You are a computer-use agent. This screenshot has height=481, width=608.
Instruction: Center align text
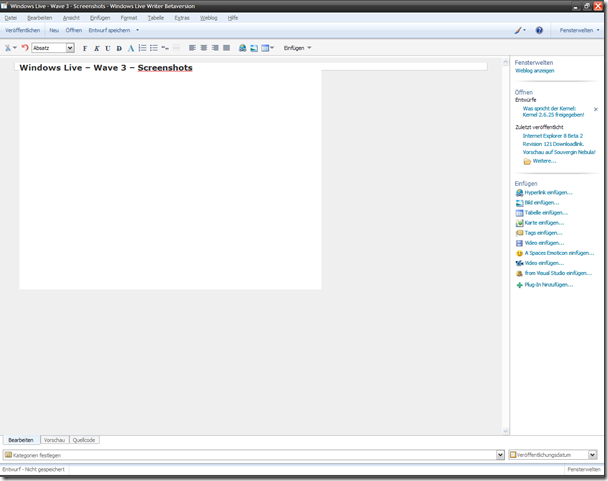[204, 48]
